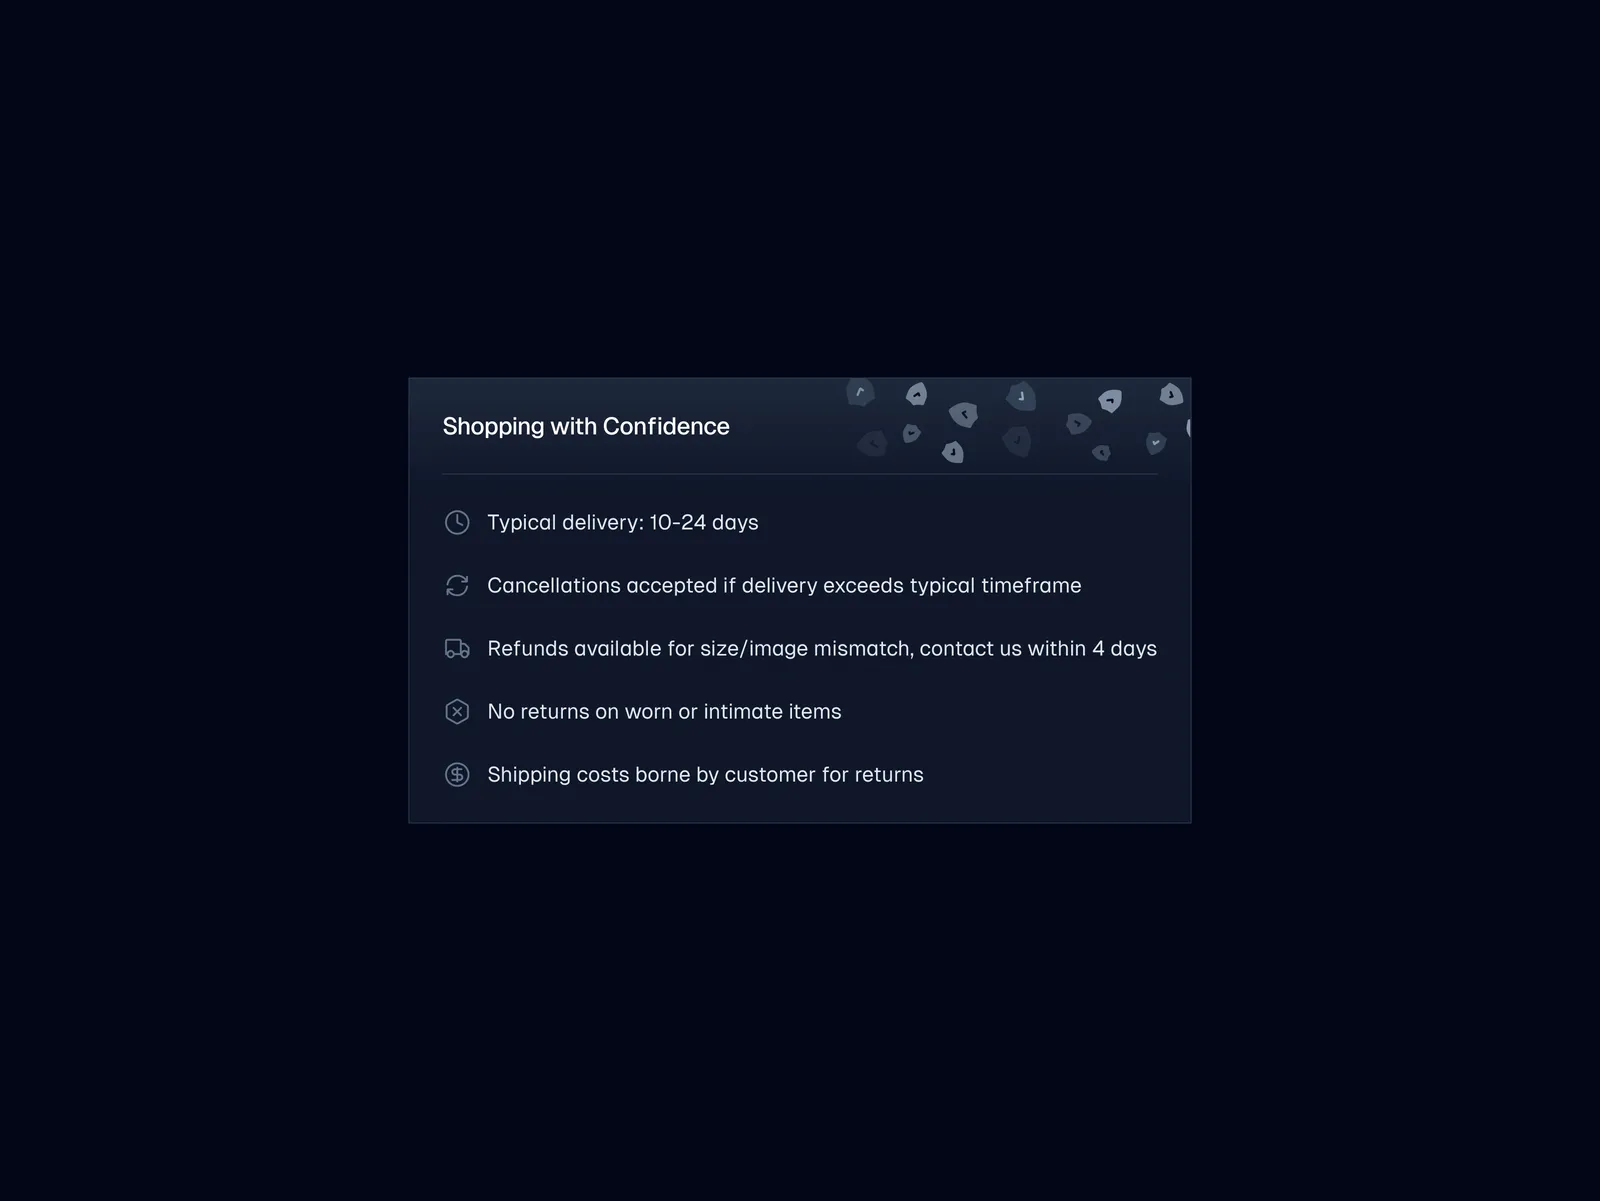This screenshot has width=1600, height=1201.
Task: Click the circular refresh arrows icon beside cancellations
Action: pos(457,586)
